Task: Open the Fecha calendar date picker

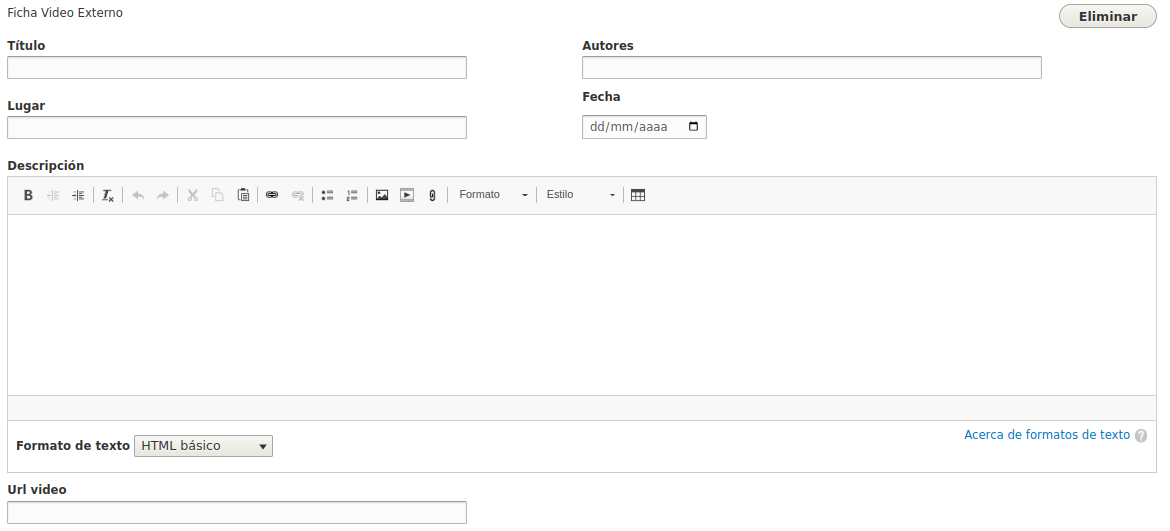Action: tap(694, 127)
